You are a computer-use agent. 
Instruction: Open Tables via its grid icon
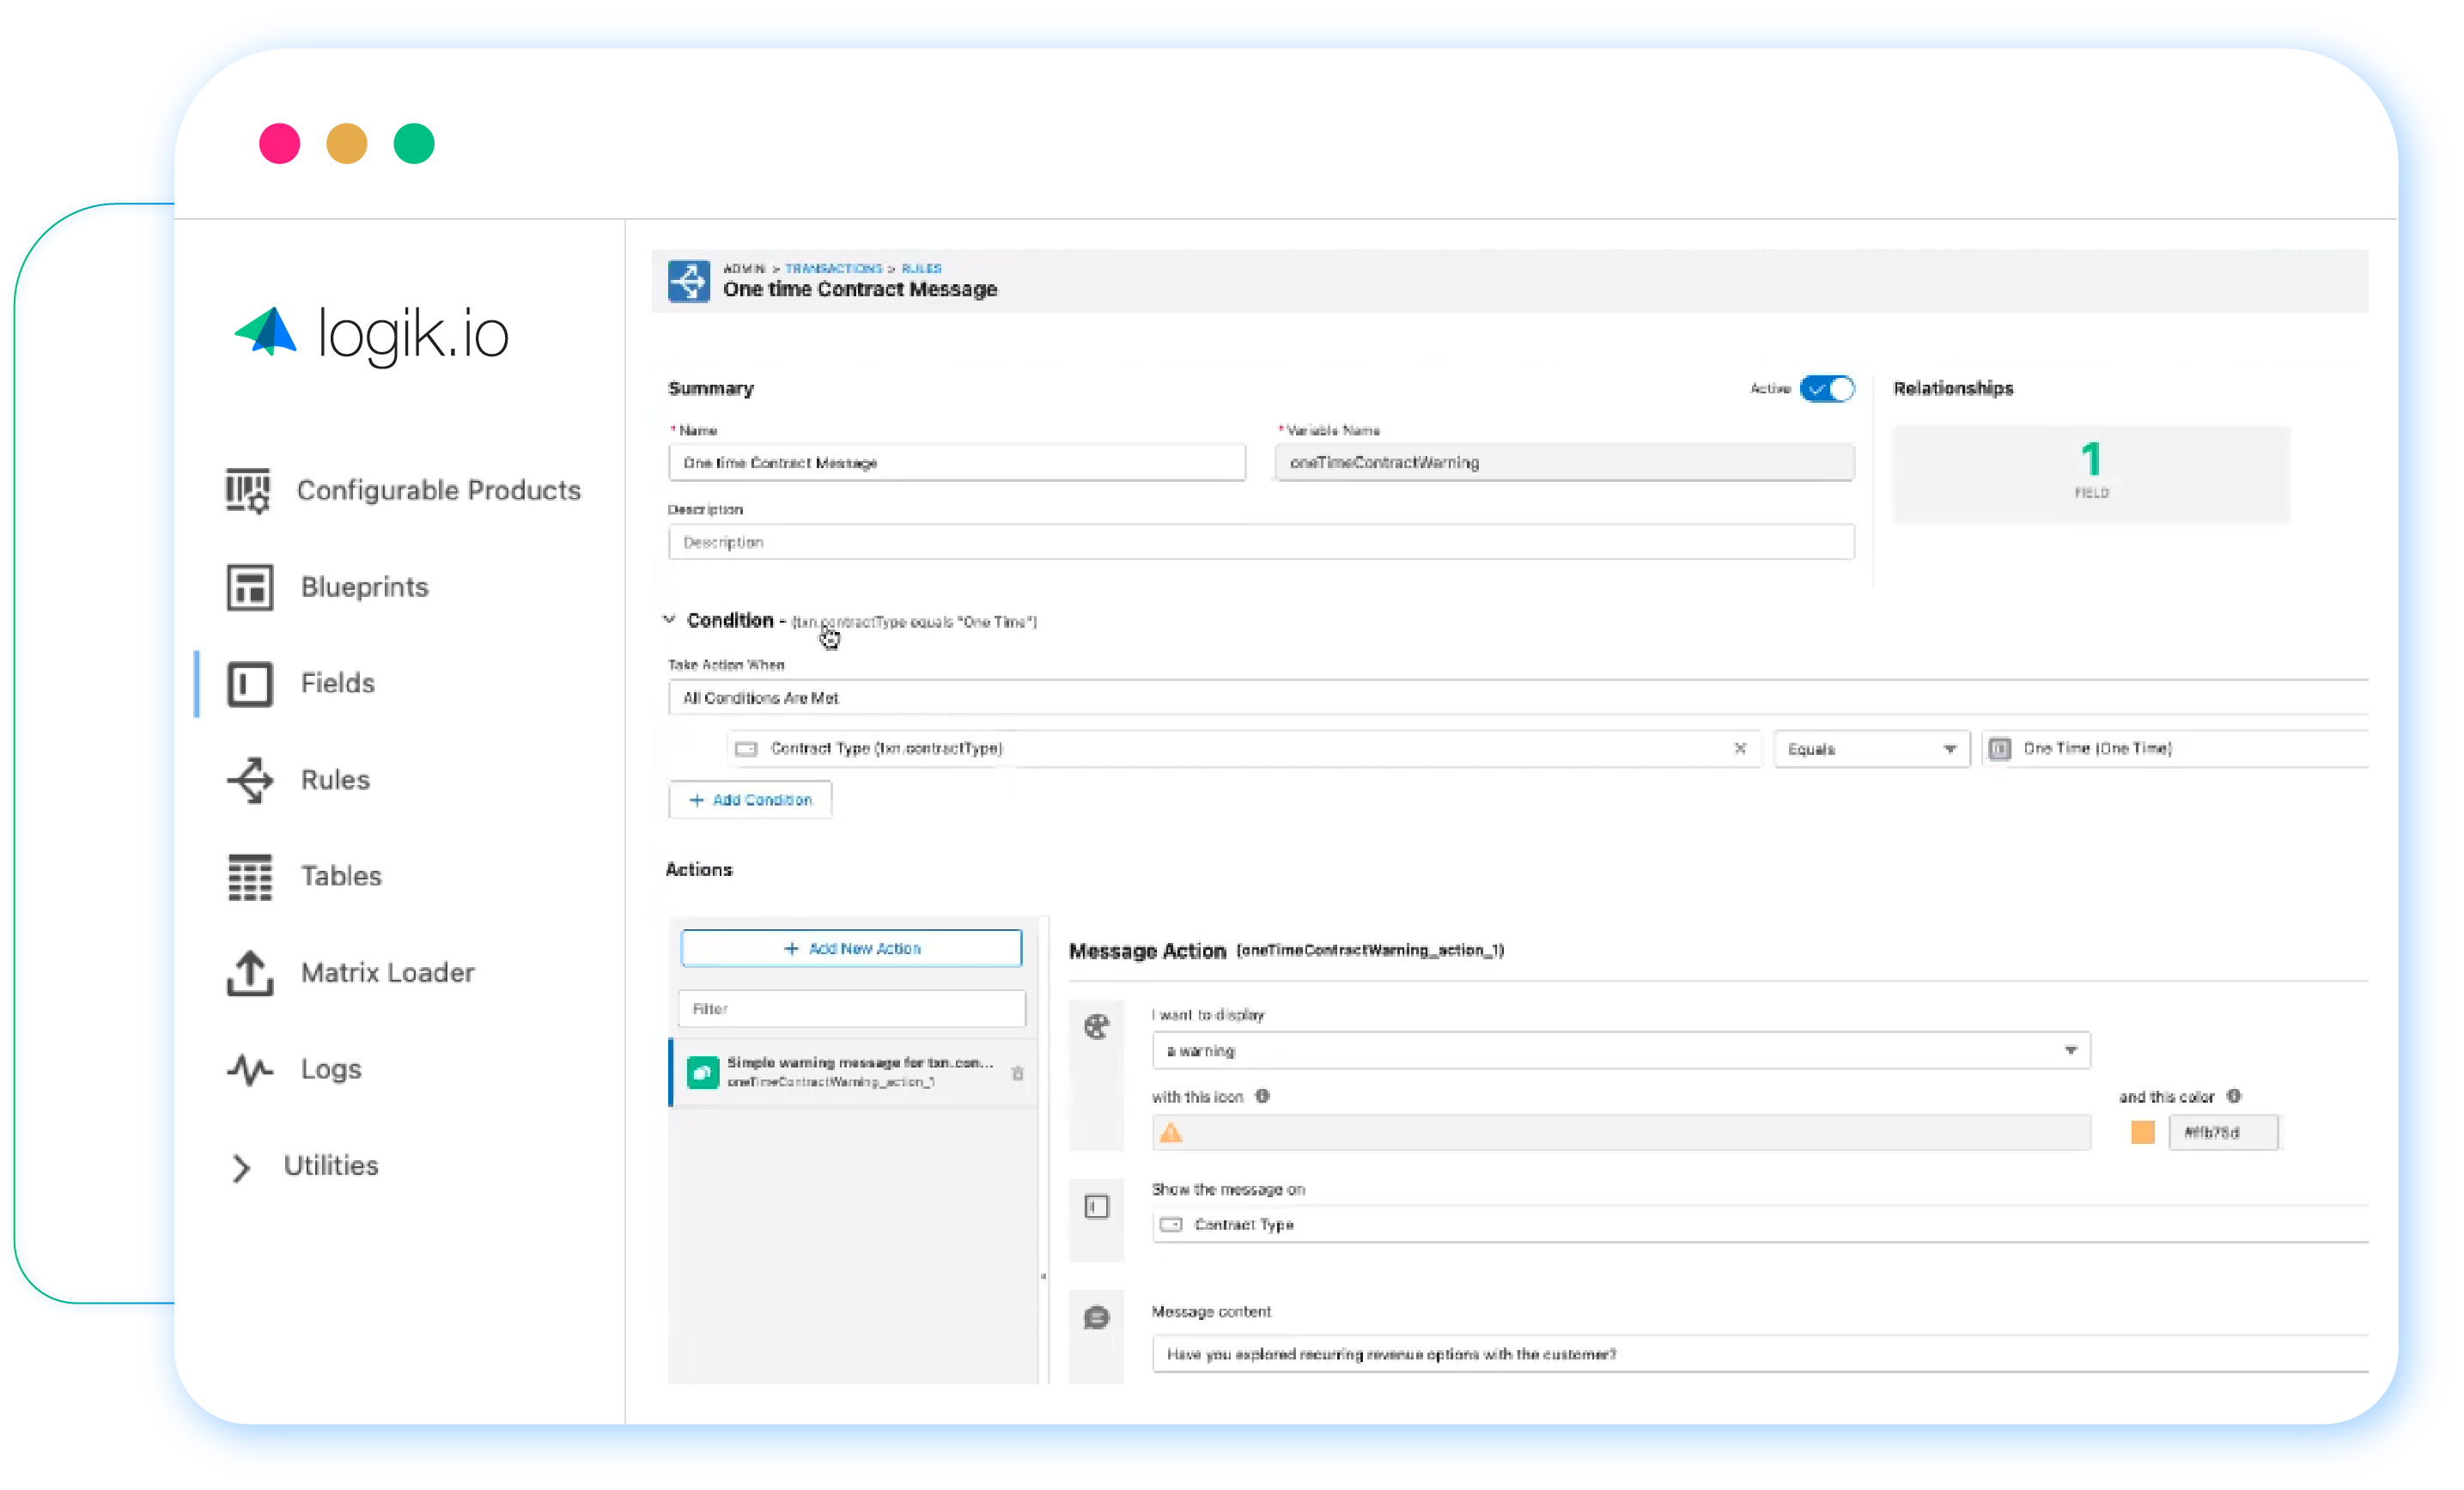pyautogui.click(x=250, y=876)
